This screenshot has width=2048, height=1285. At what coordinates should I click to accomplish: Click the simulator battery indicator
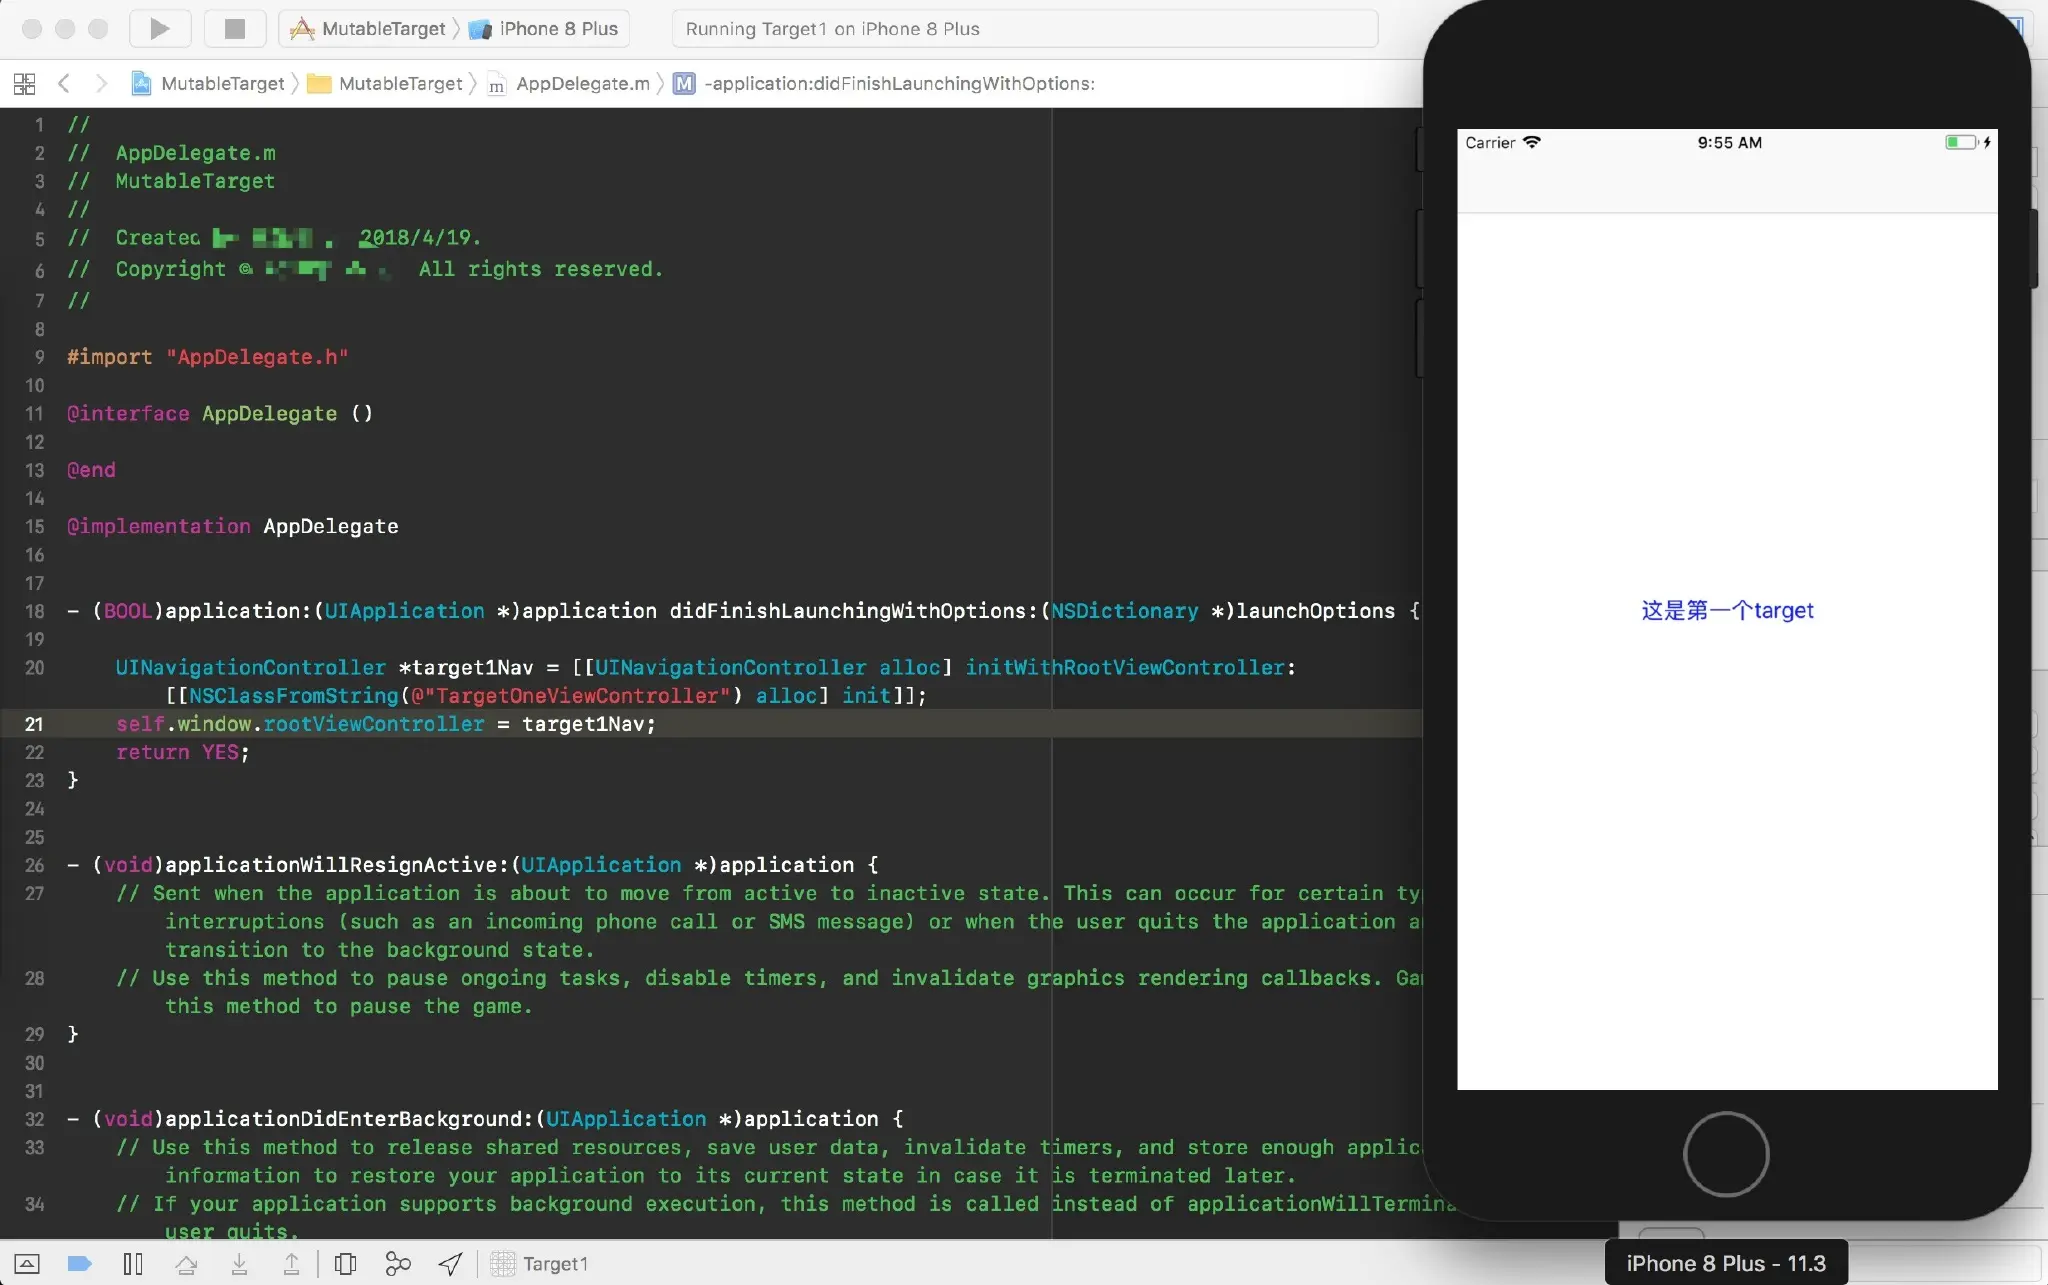1961,142
